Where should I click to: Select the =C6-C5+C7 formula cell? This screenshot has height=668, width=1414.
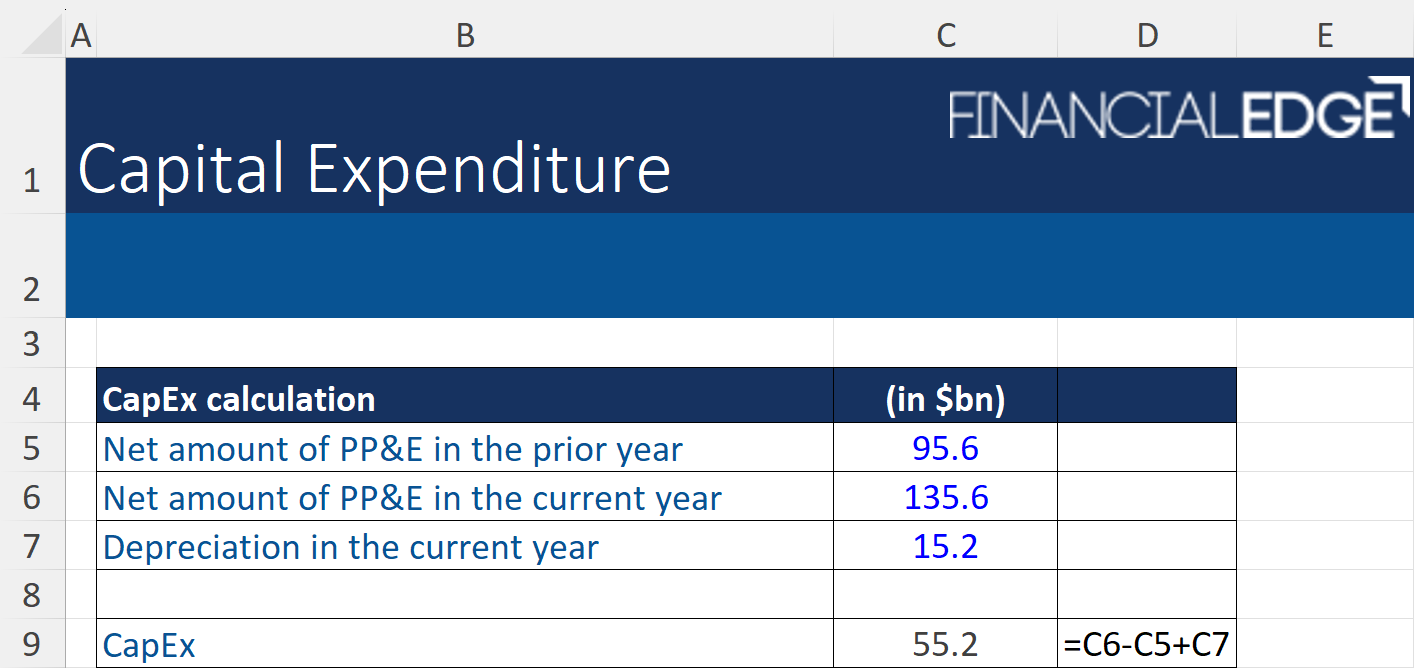point(1146,645)
